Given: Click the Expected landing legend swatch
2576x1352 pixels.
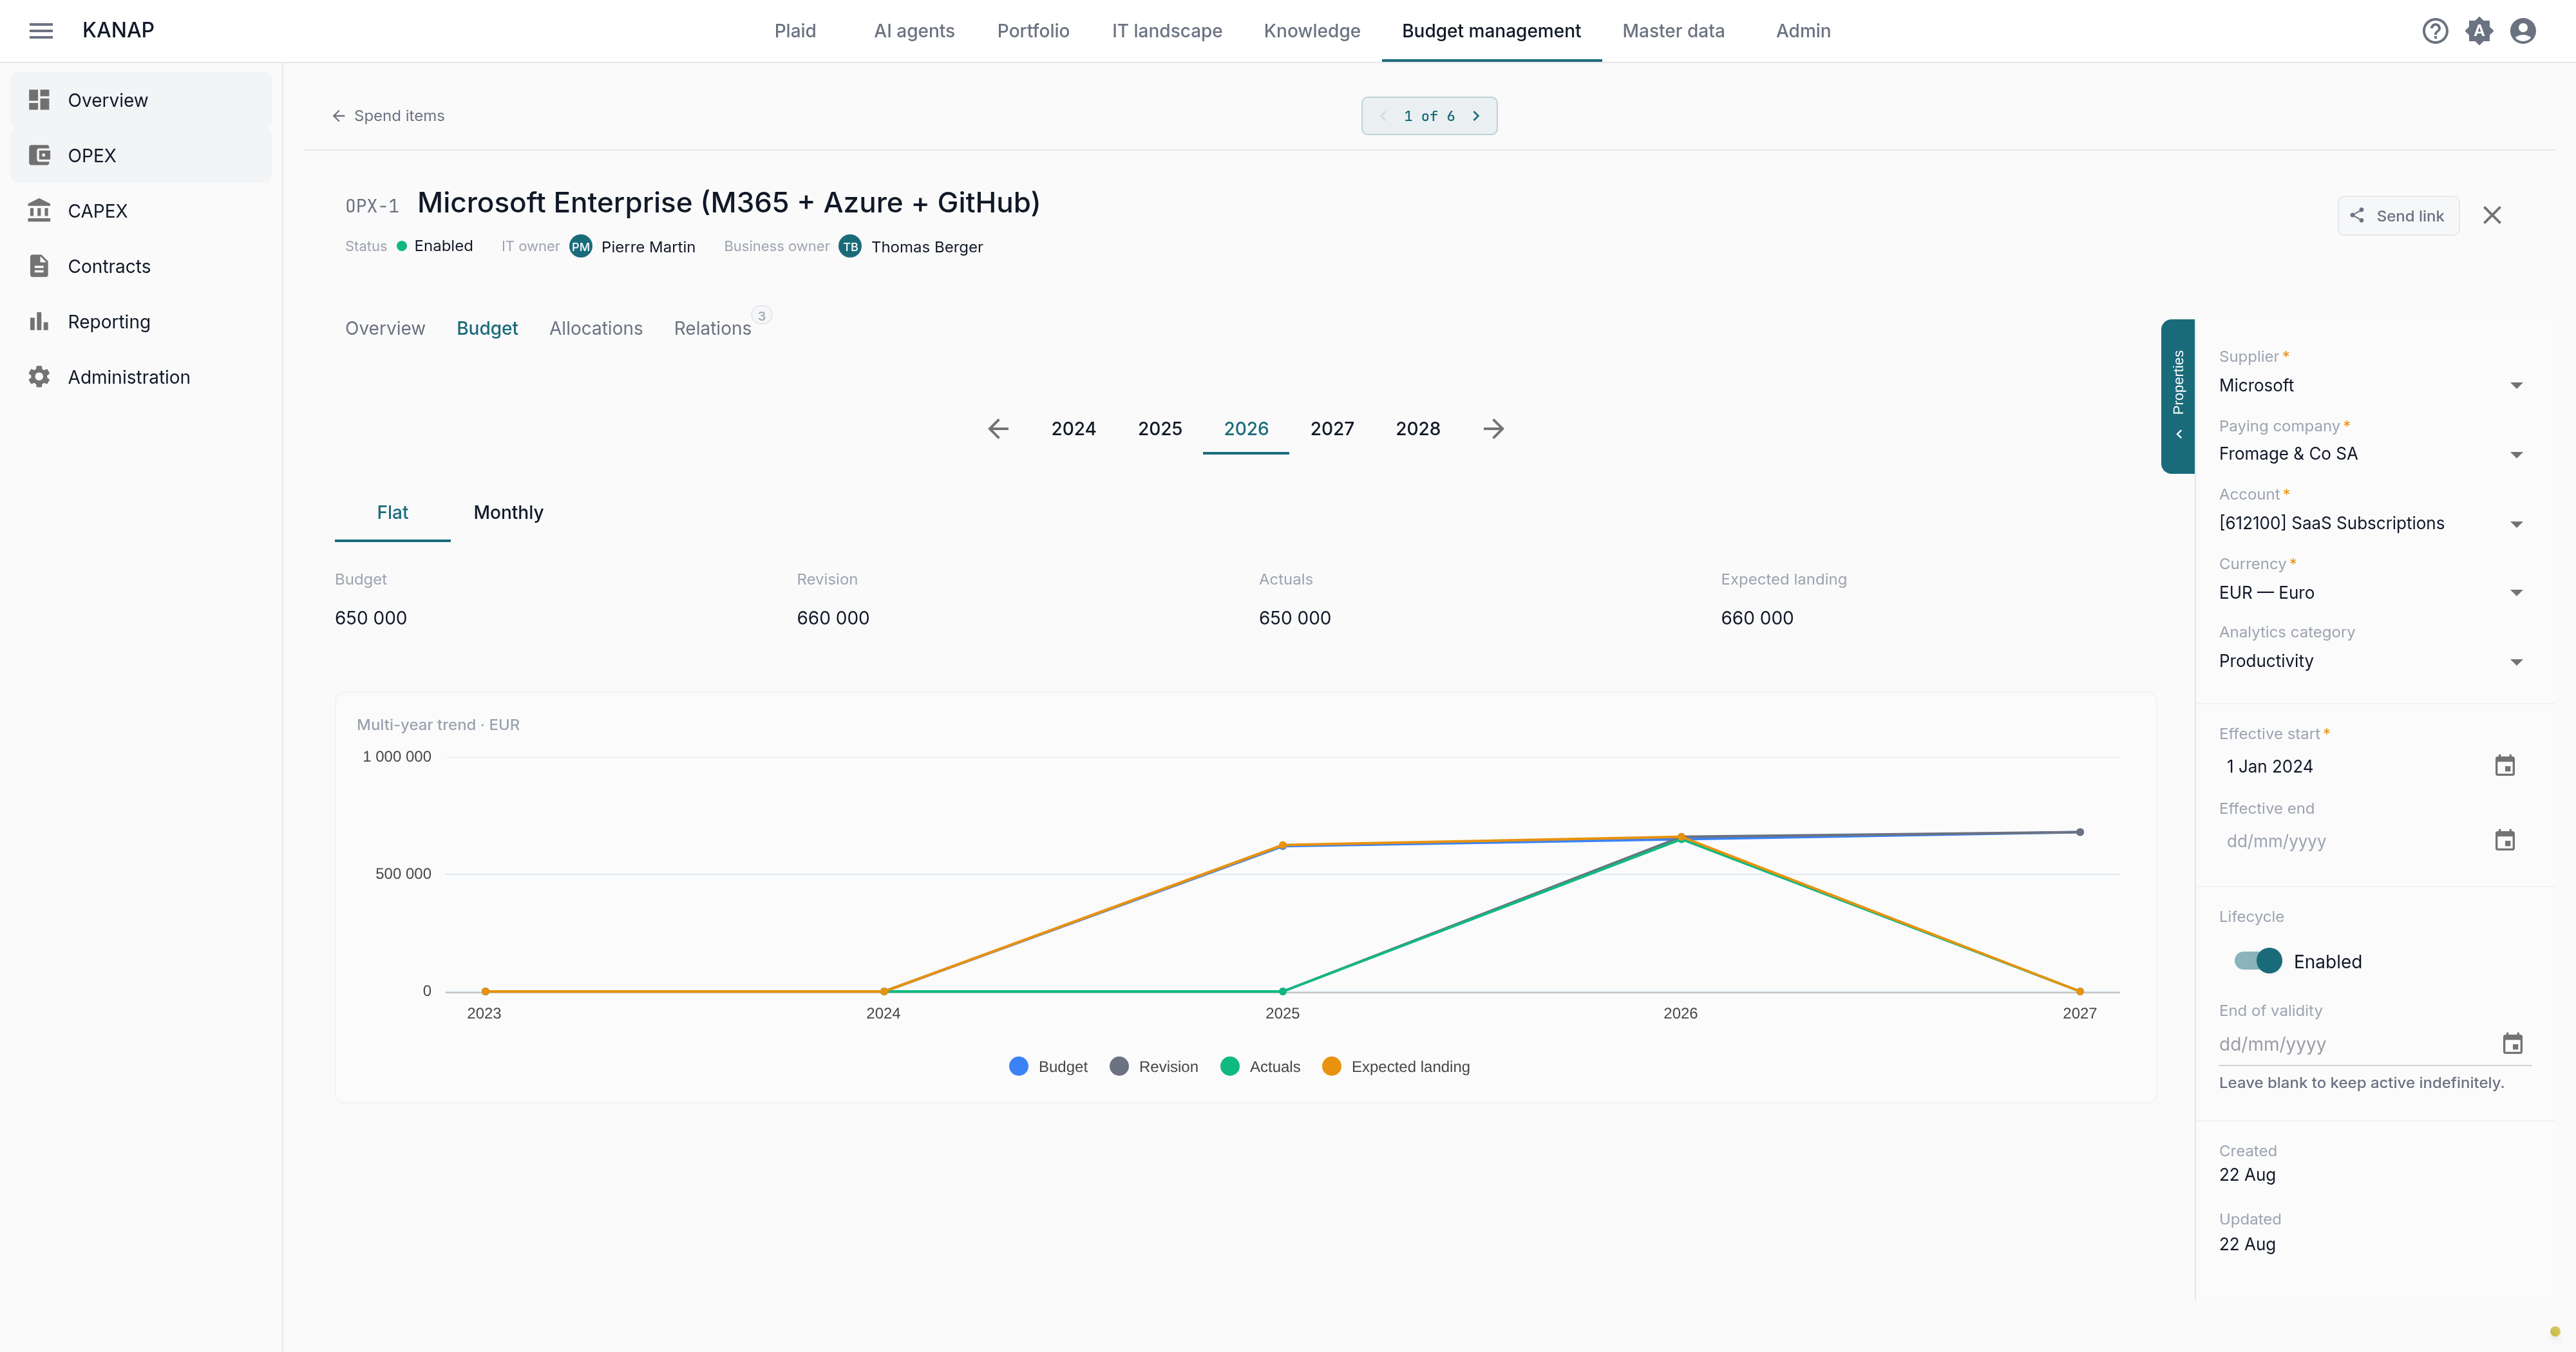Looking at the screenshot, I should click(x=1331, y=1067).
